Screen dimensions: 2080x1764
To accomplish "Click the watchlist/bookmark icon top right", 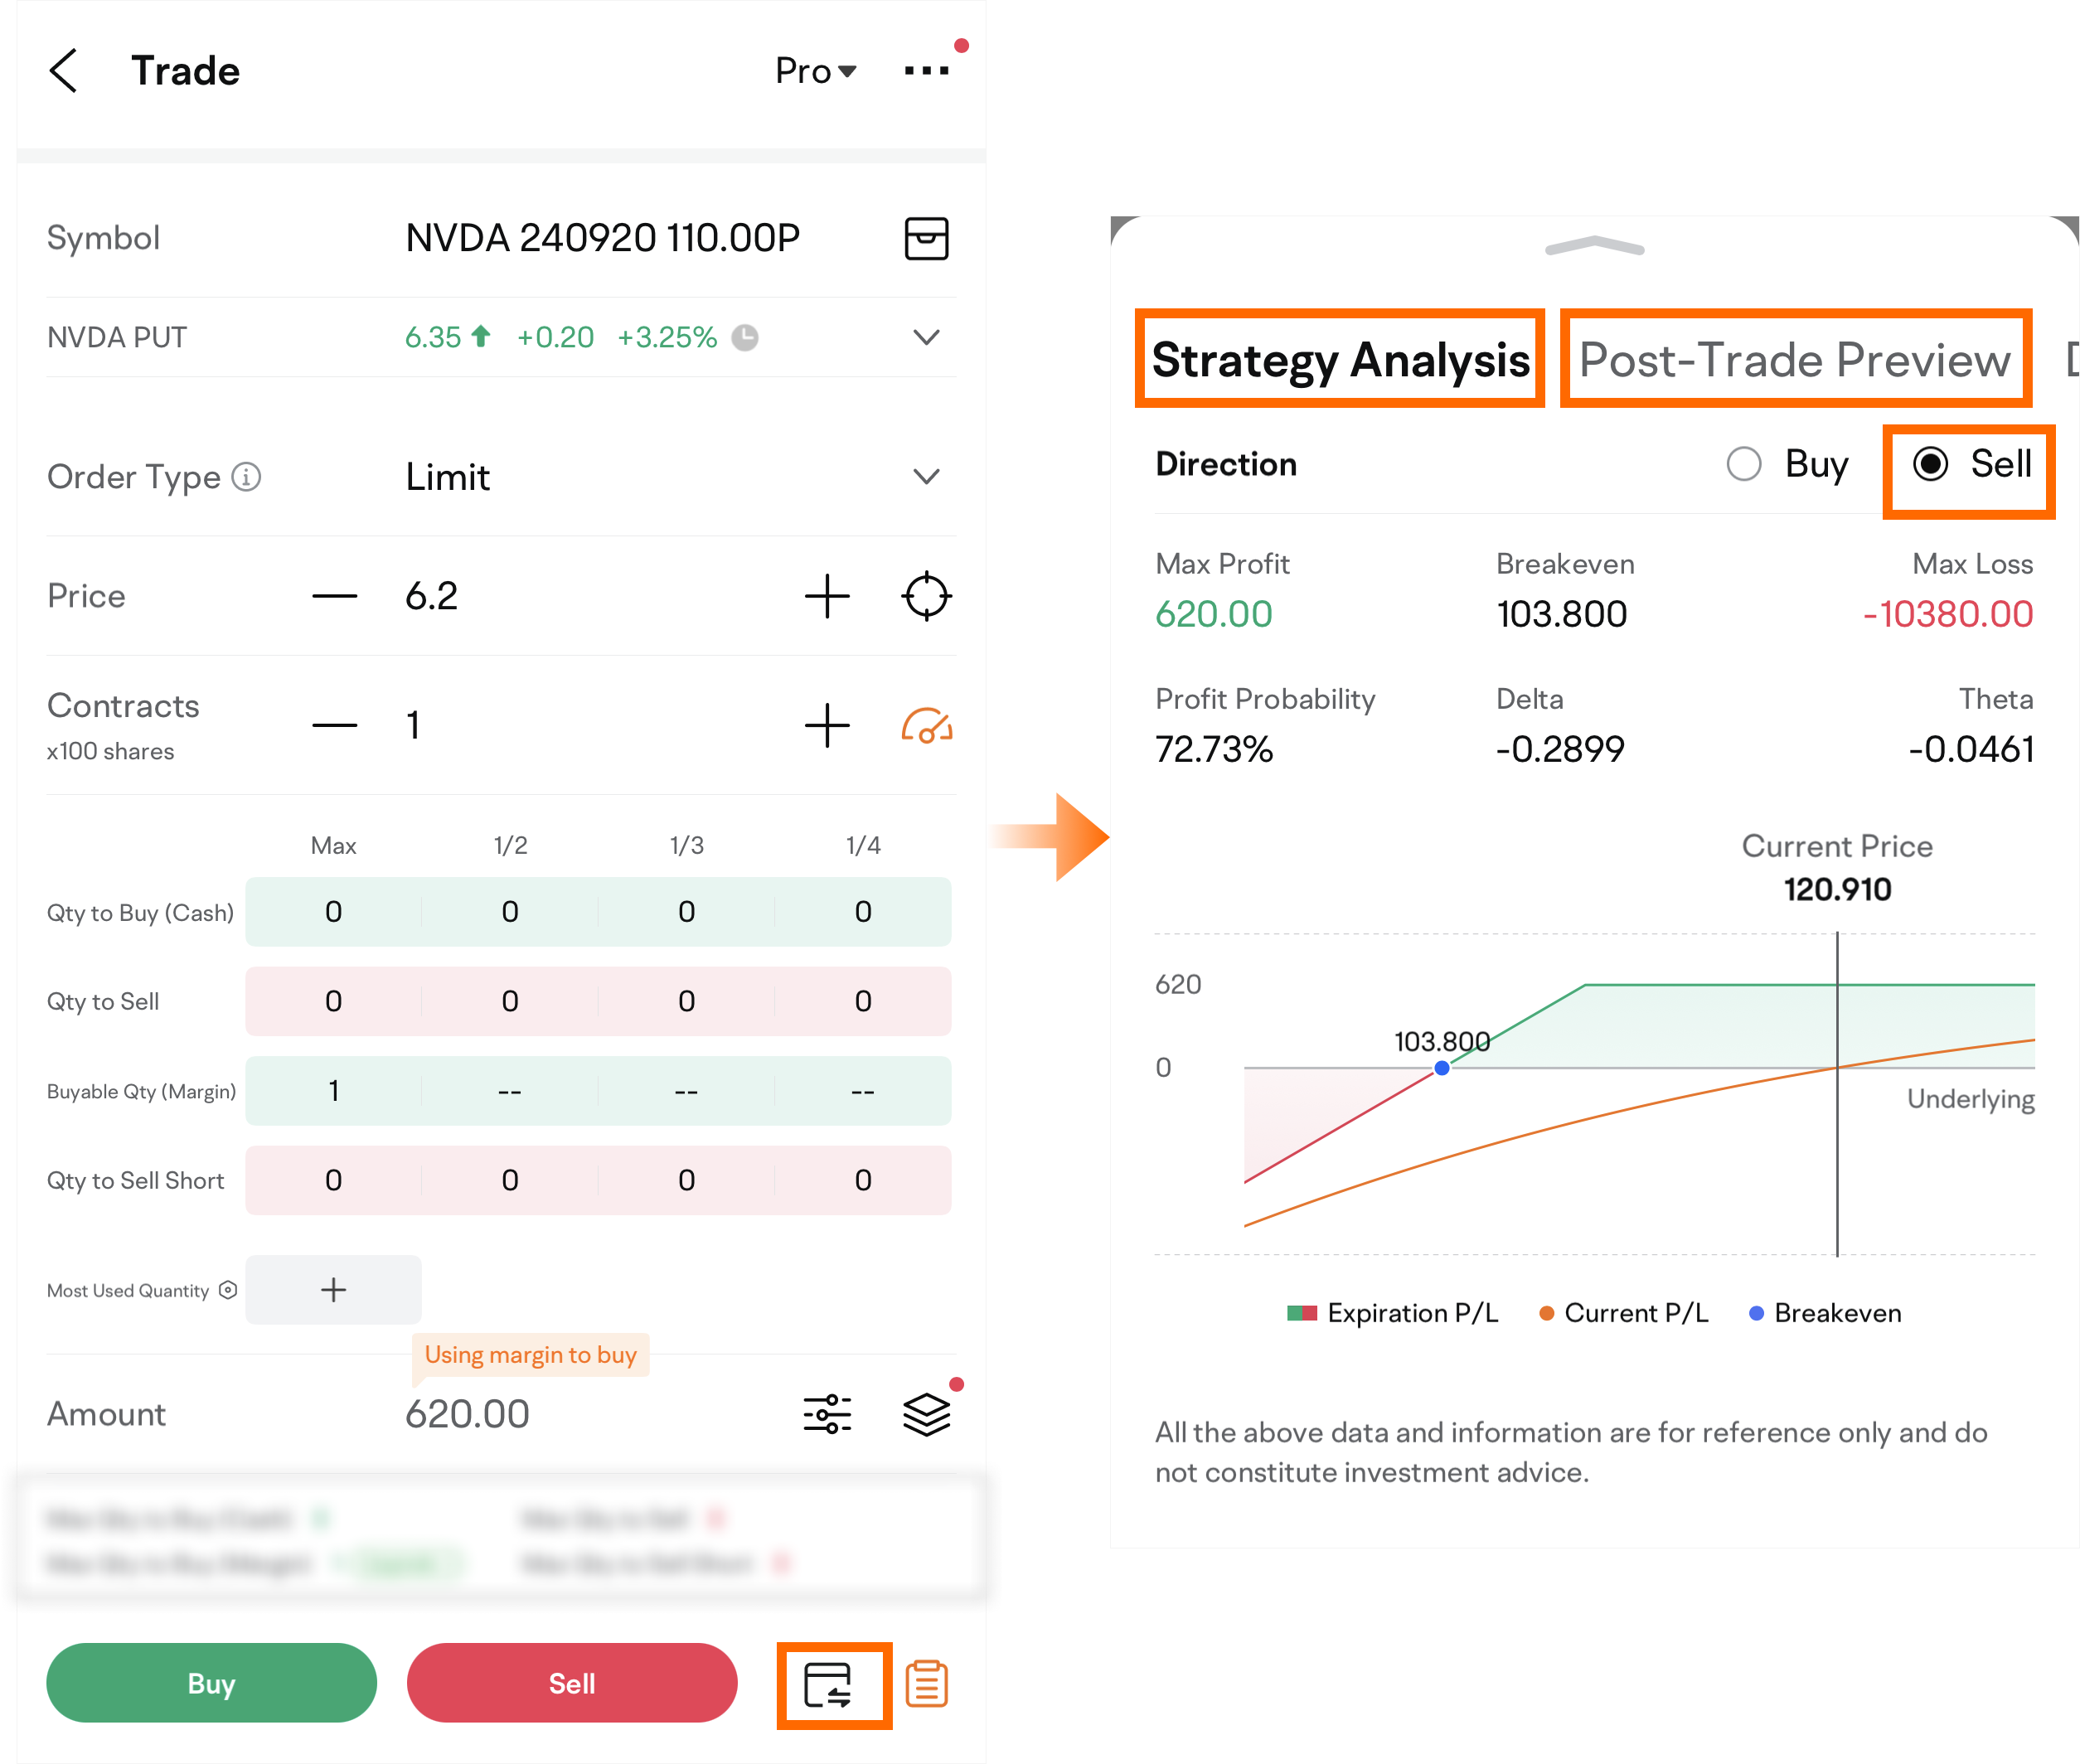I will 925,238.
